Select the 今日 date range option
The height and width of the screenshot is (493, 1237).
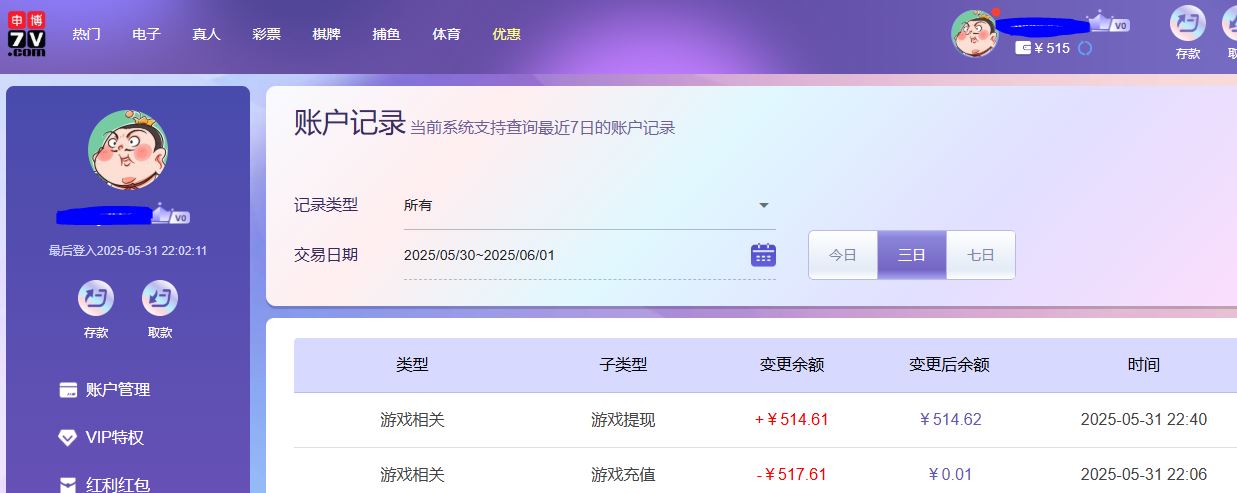tap(843, 255)
